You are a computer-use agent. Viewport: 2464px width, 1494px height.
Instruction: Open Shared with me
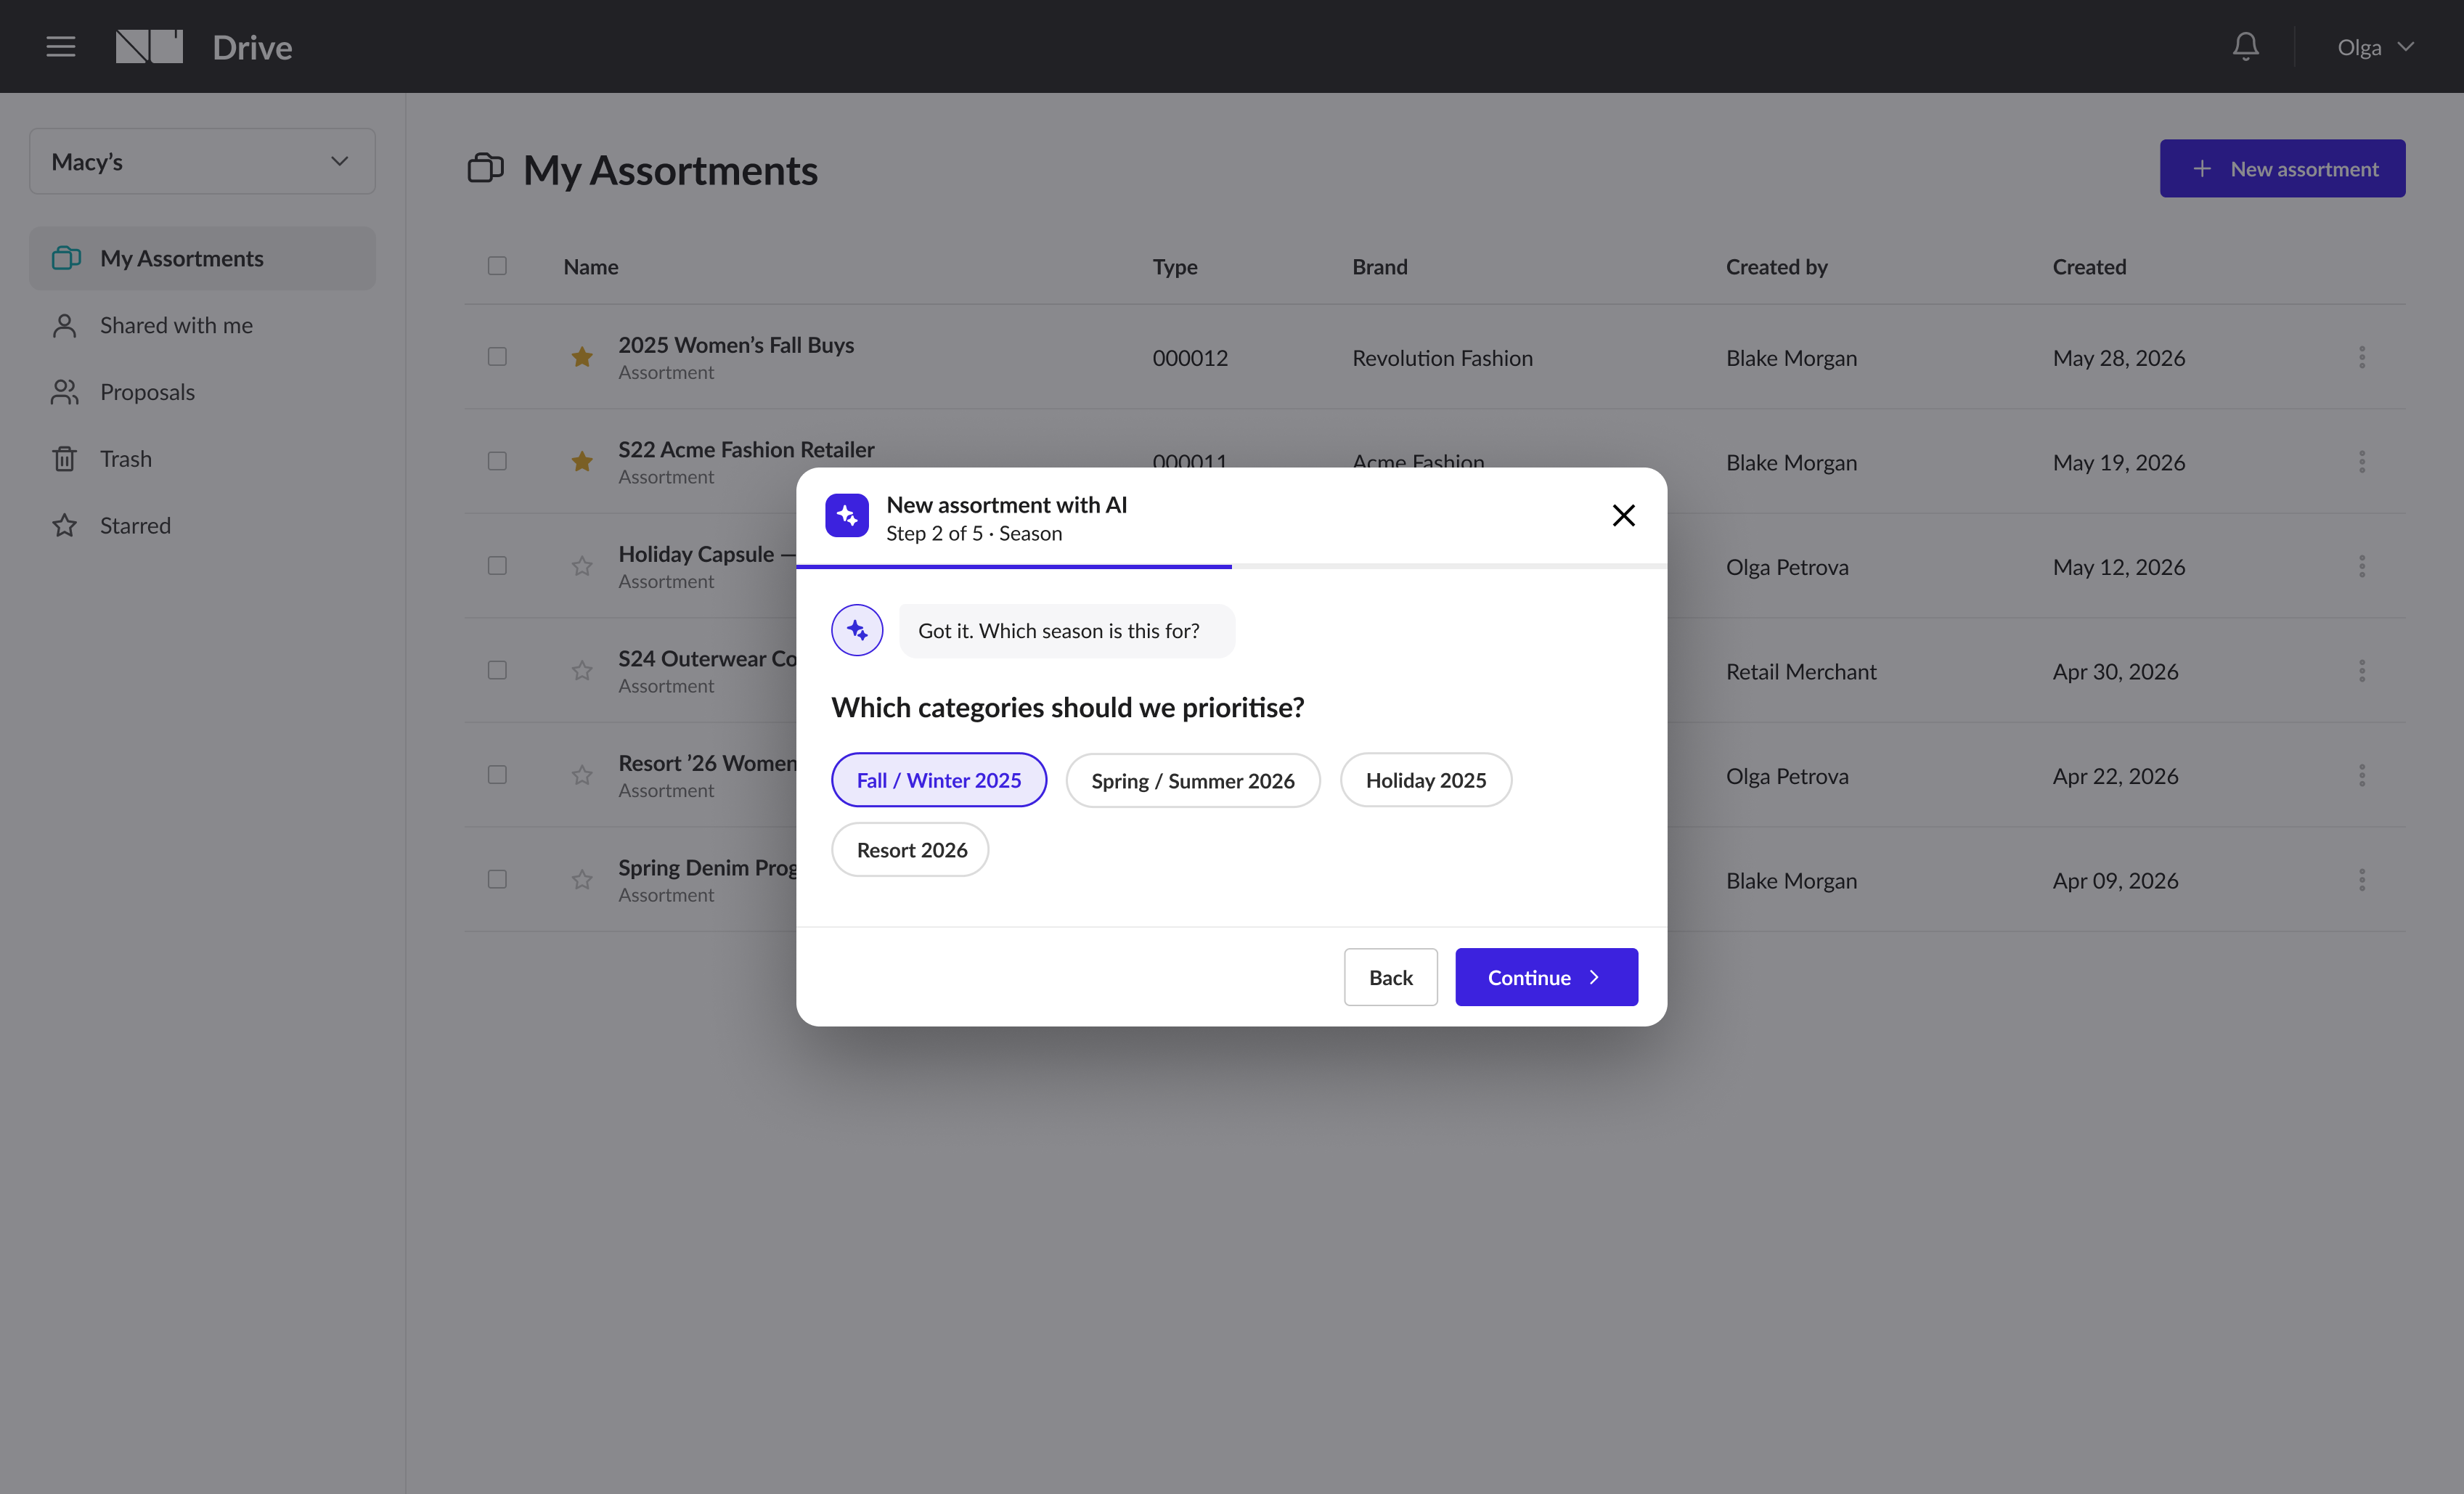click(202, 325)
